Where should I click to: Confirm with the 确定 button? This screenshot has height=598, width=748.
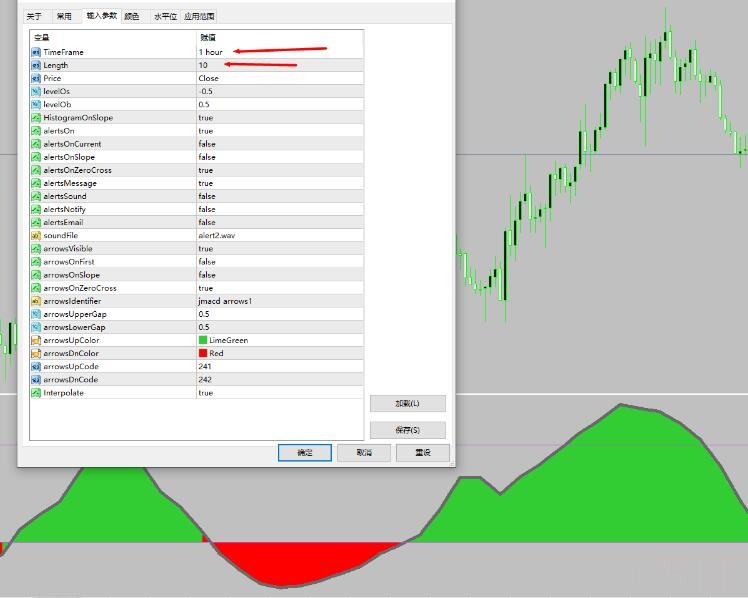coord(305,453)
